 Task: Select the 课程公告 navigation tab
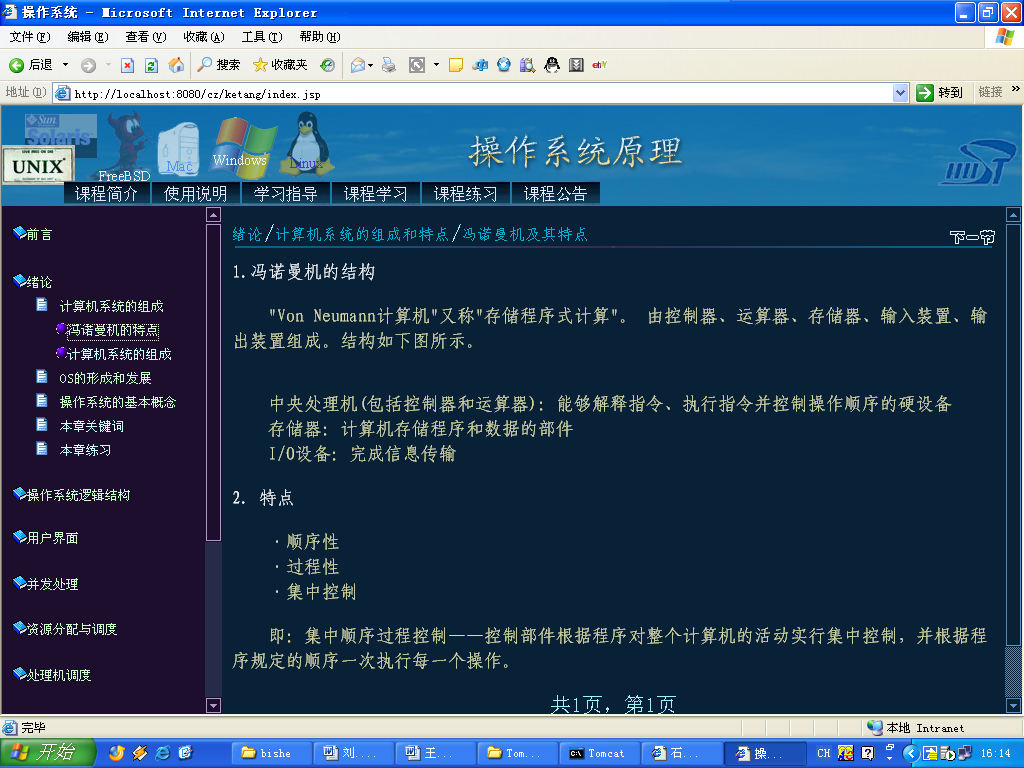(556, 194)
